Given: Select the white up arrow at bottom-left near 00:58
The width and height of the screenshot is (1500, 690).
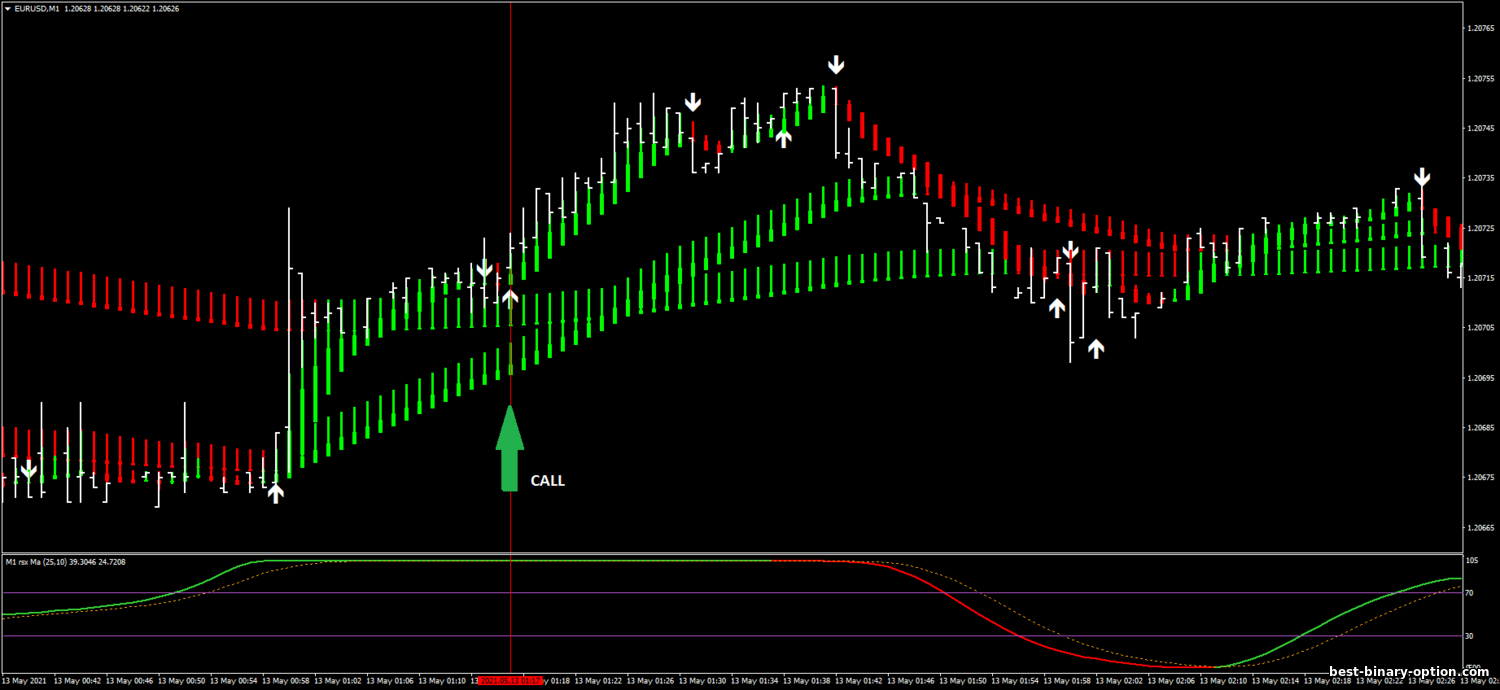Looking at the screenshot, I should pyautogui.click(x=275, y=491).
